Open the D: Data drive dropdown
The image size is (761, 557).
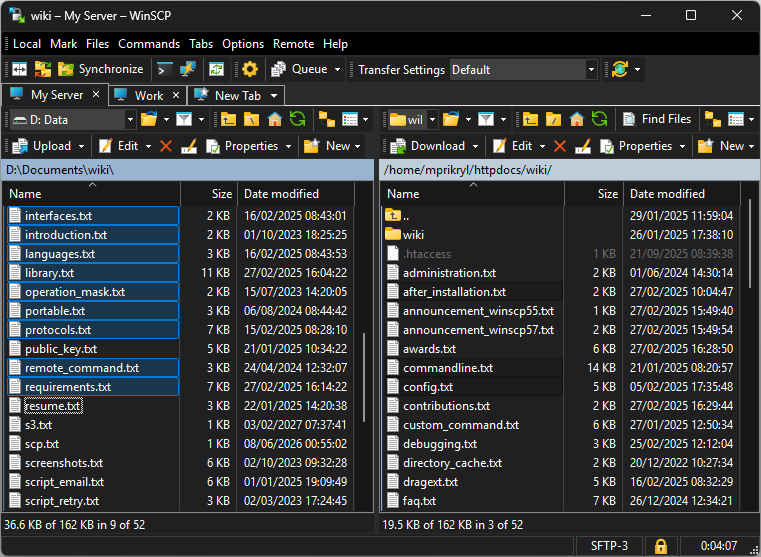(130, 119)
